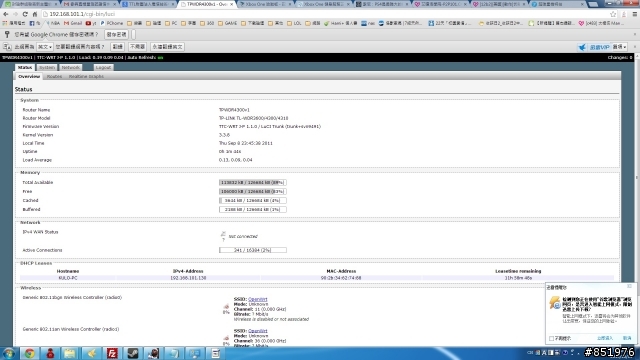Click the address bar showing 192.168.101.1
This screenshot has height=360, width=640.
[x=327, y=14]
